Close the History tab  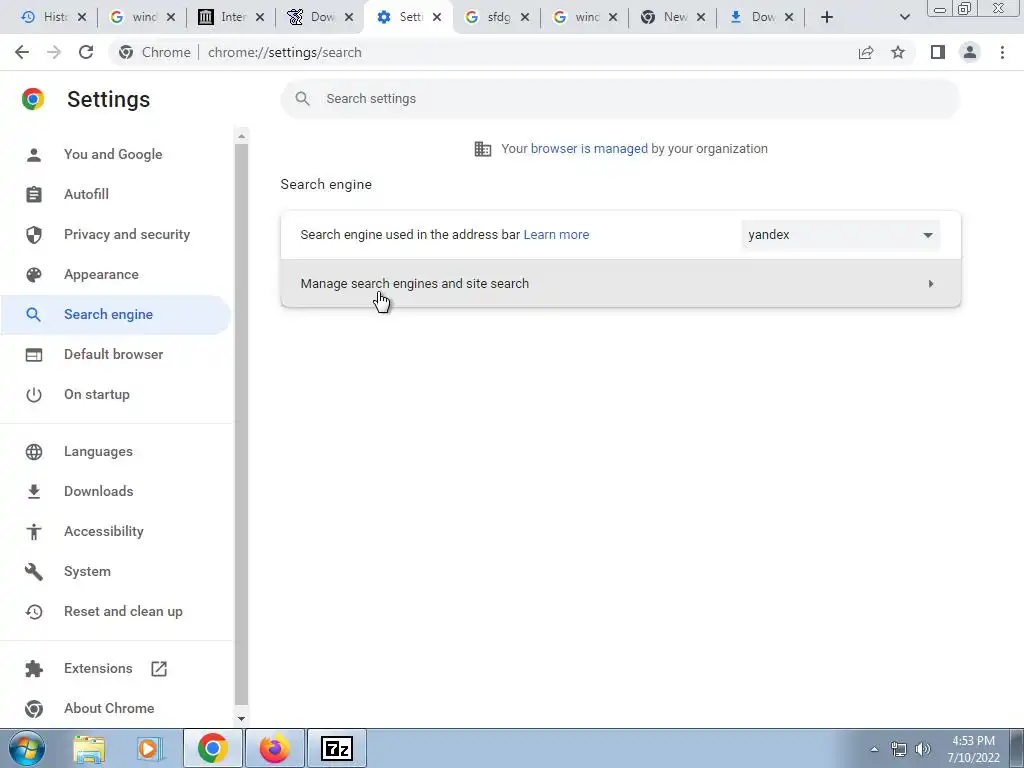pos(82,18)
